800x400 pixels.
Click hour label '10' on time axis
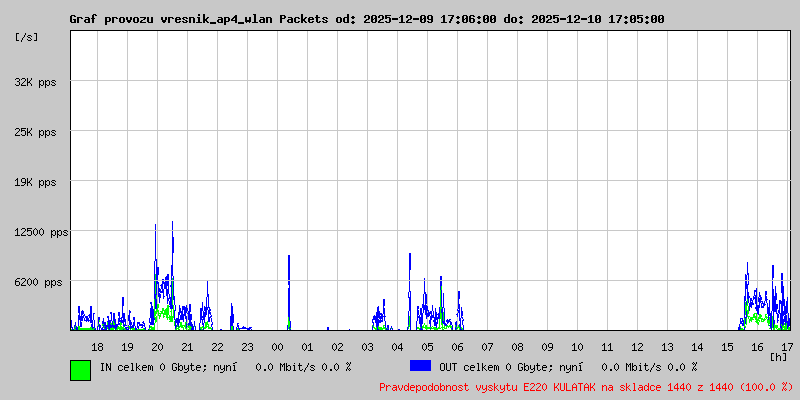pyautogui.click(x=578, y=347)
